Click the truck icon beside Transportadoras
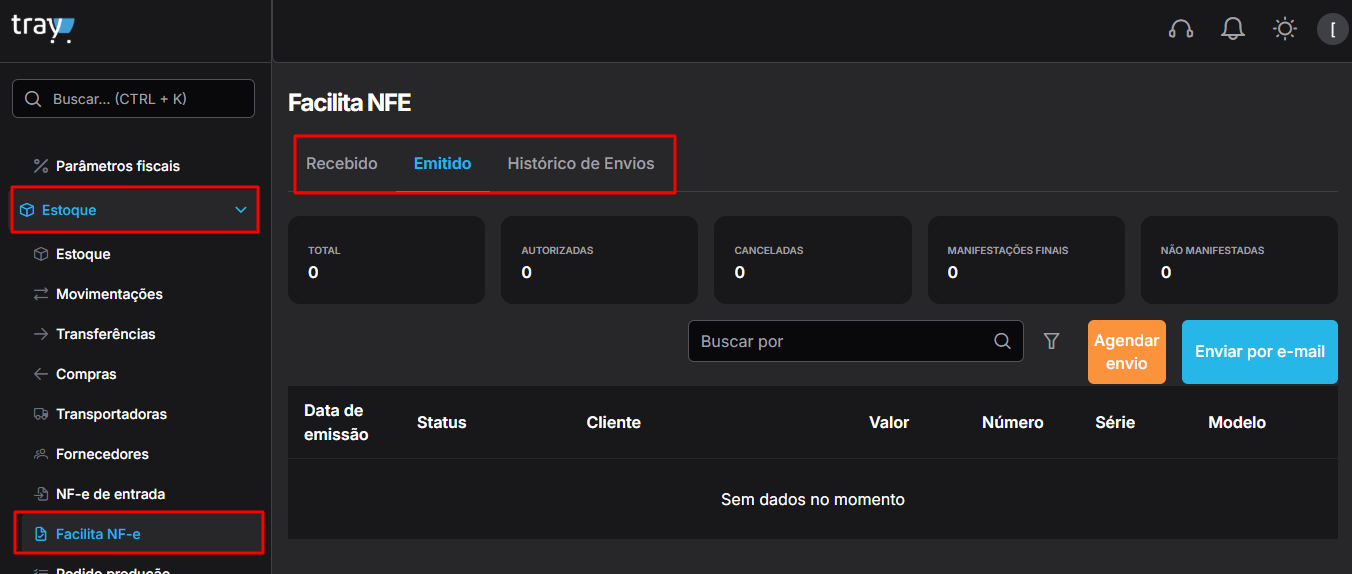The image size is (1352, 574). click(x=41, y=414)
